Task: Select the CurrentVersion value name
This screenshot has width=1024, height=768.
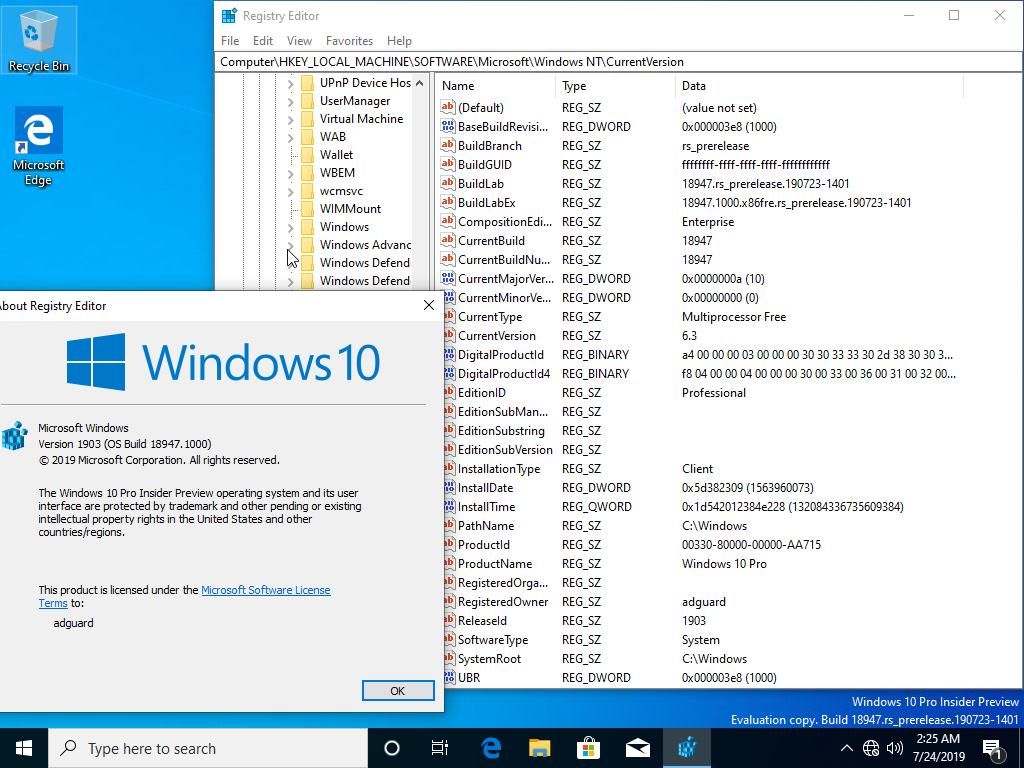Action: coord(496,336)
